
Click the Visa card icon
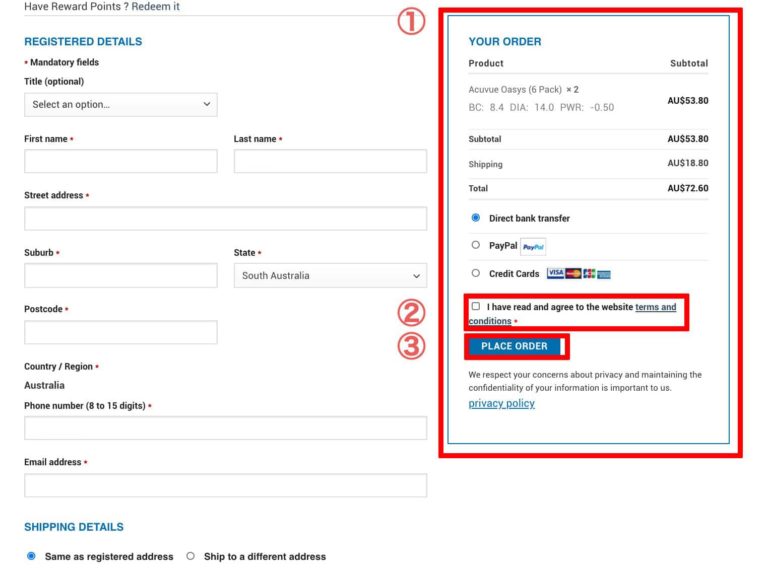(555, 273)
